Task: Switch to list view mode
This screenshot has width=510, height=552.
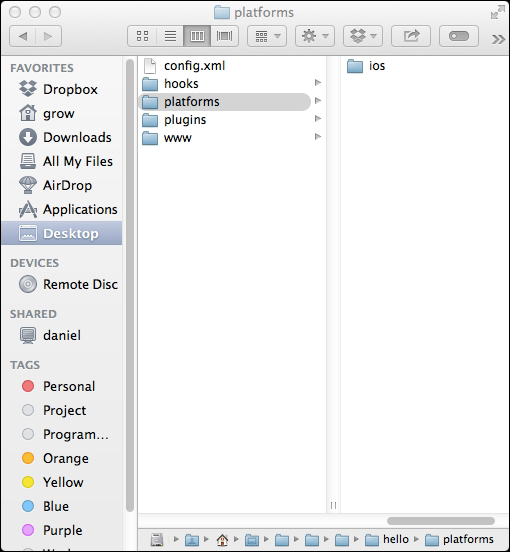Action: [x=170, y=36]
